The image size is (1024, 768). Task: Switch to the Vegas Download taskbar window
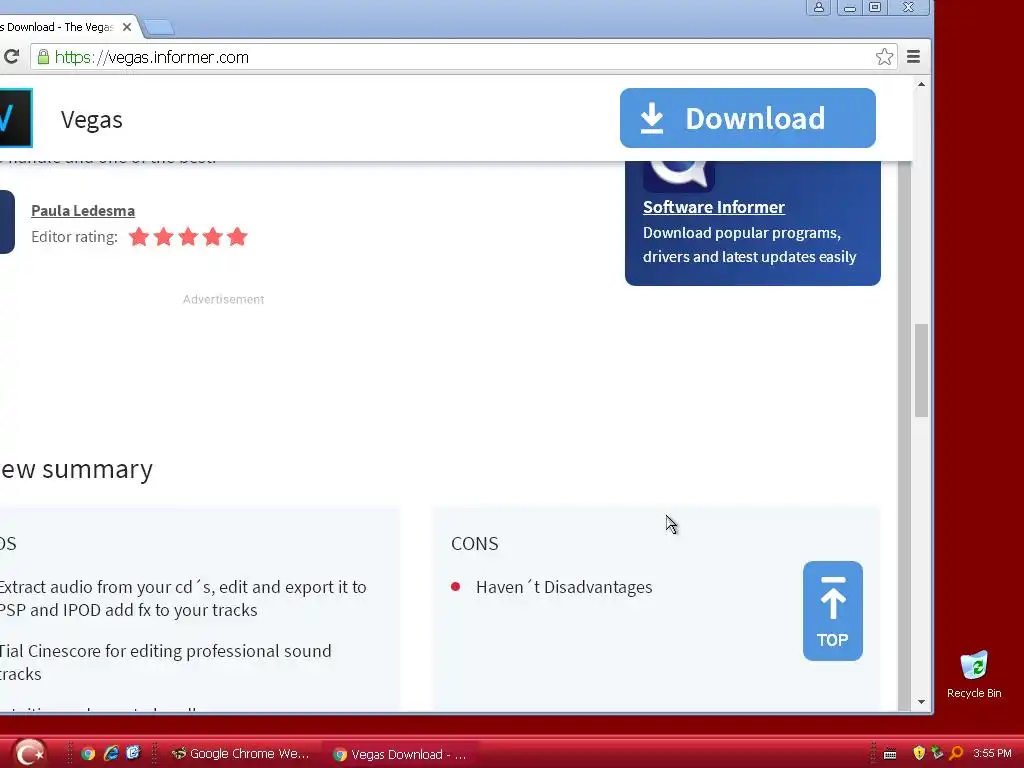click(400, 754)
